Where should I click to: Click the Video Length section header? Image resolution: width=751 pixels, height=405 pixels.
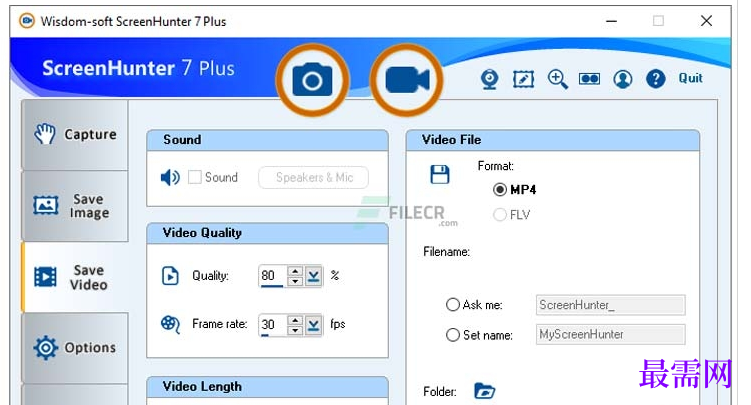[267, 387]
